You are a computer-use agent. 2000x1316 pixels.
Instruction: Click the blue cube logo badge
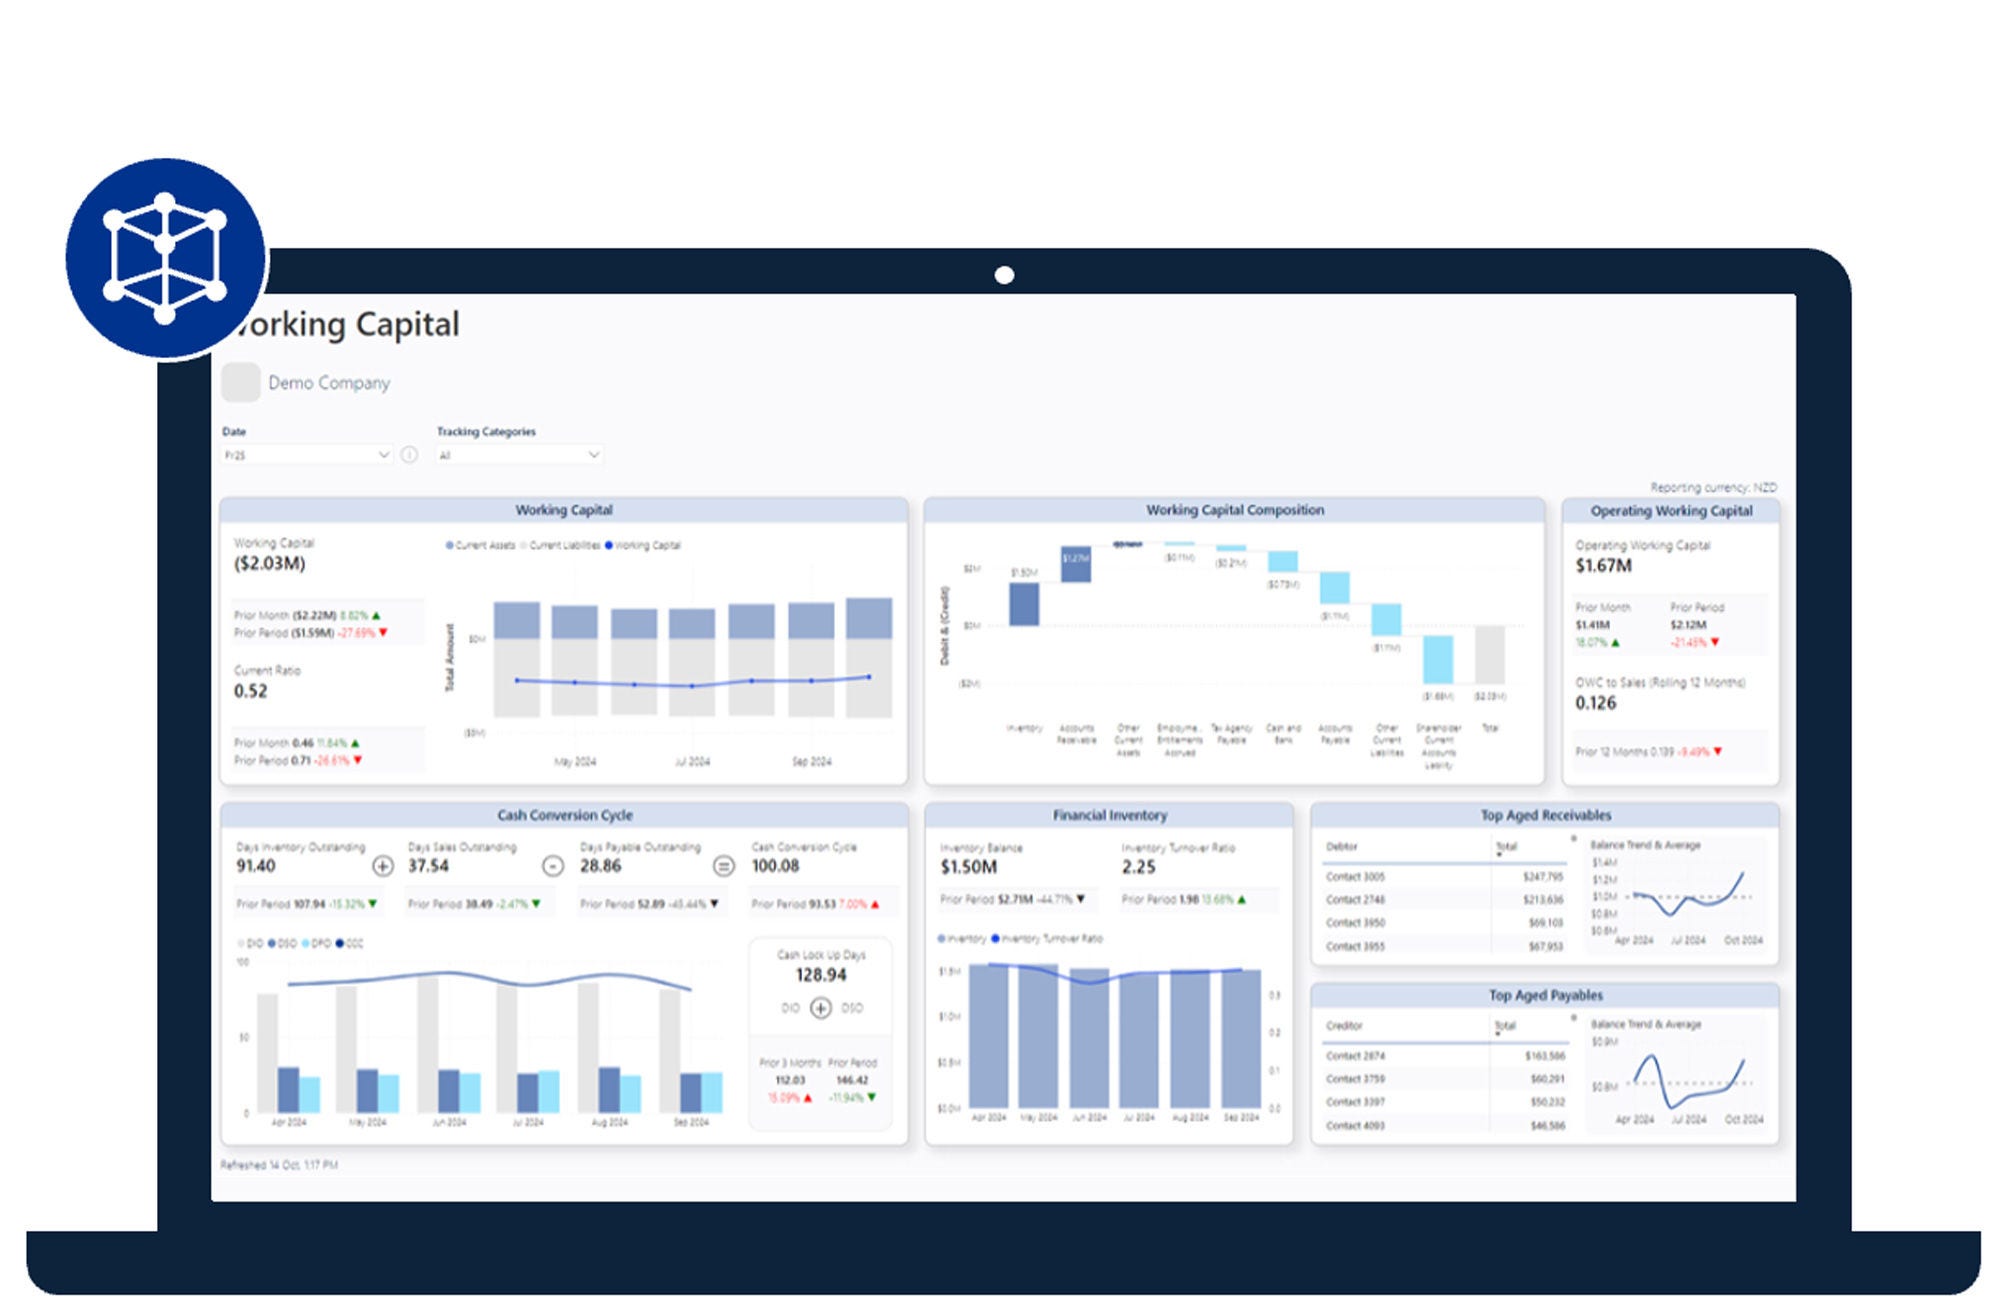(x=166, y=258)
